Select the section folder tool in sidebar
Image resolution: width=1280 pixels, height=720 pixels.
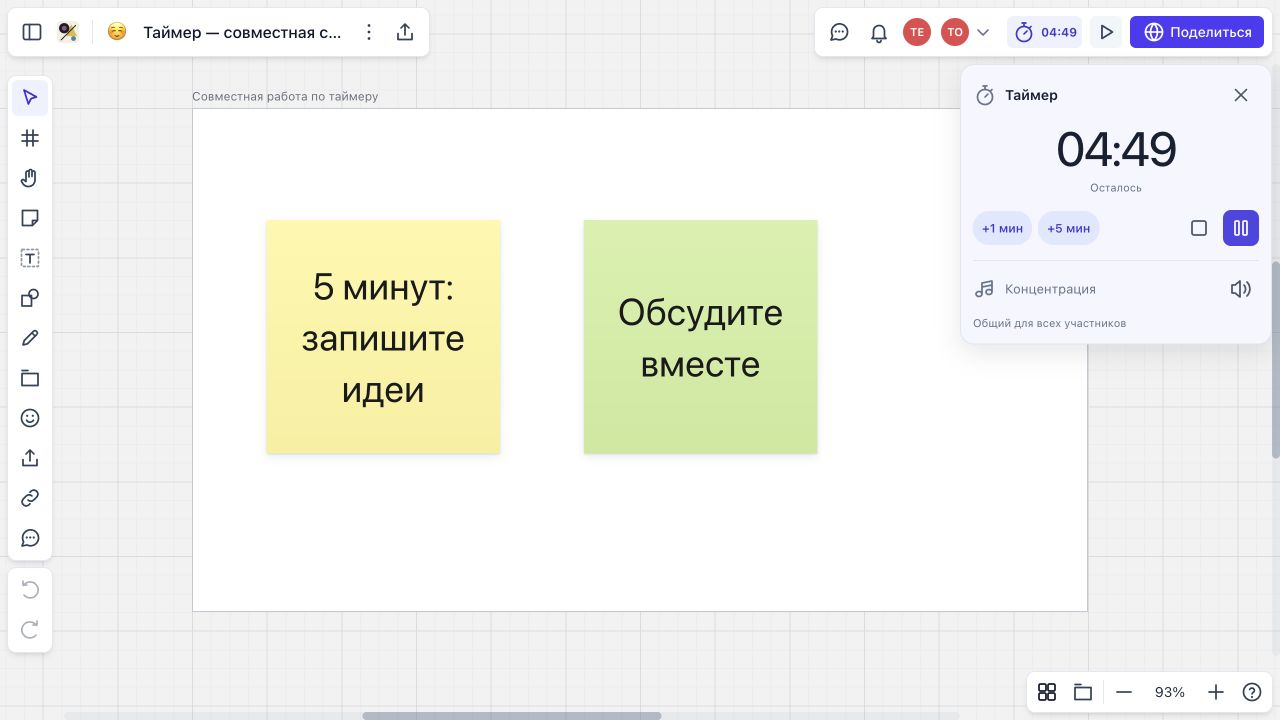pyautogui.click(x=30, y=378)
